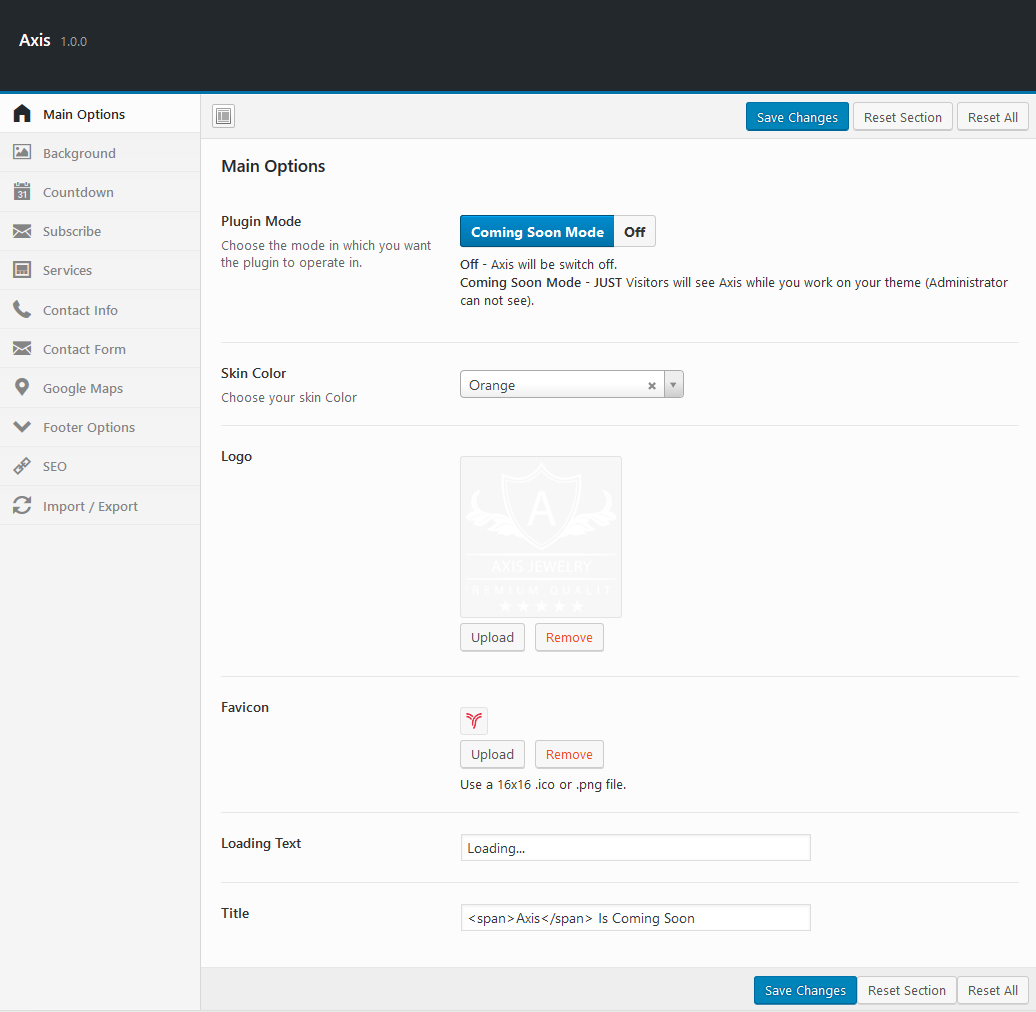The width and height of the screenshot is (1036, 1012).
Task: Click the Axis Jewelry logo preview
Action: click(541, 537)
